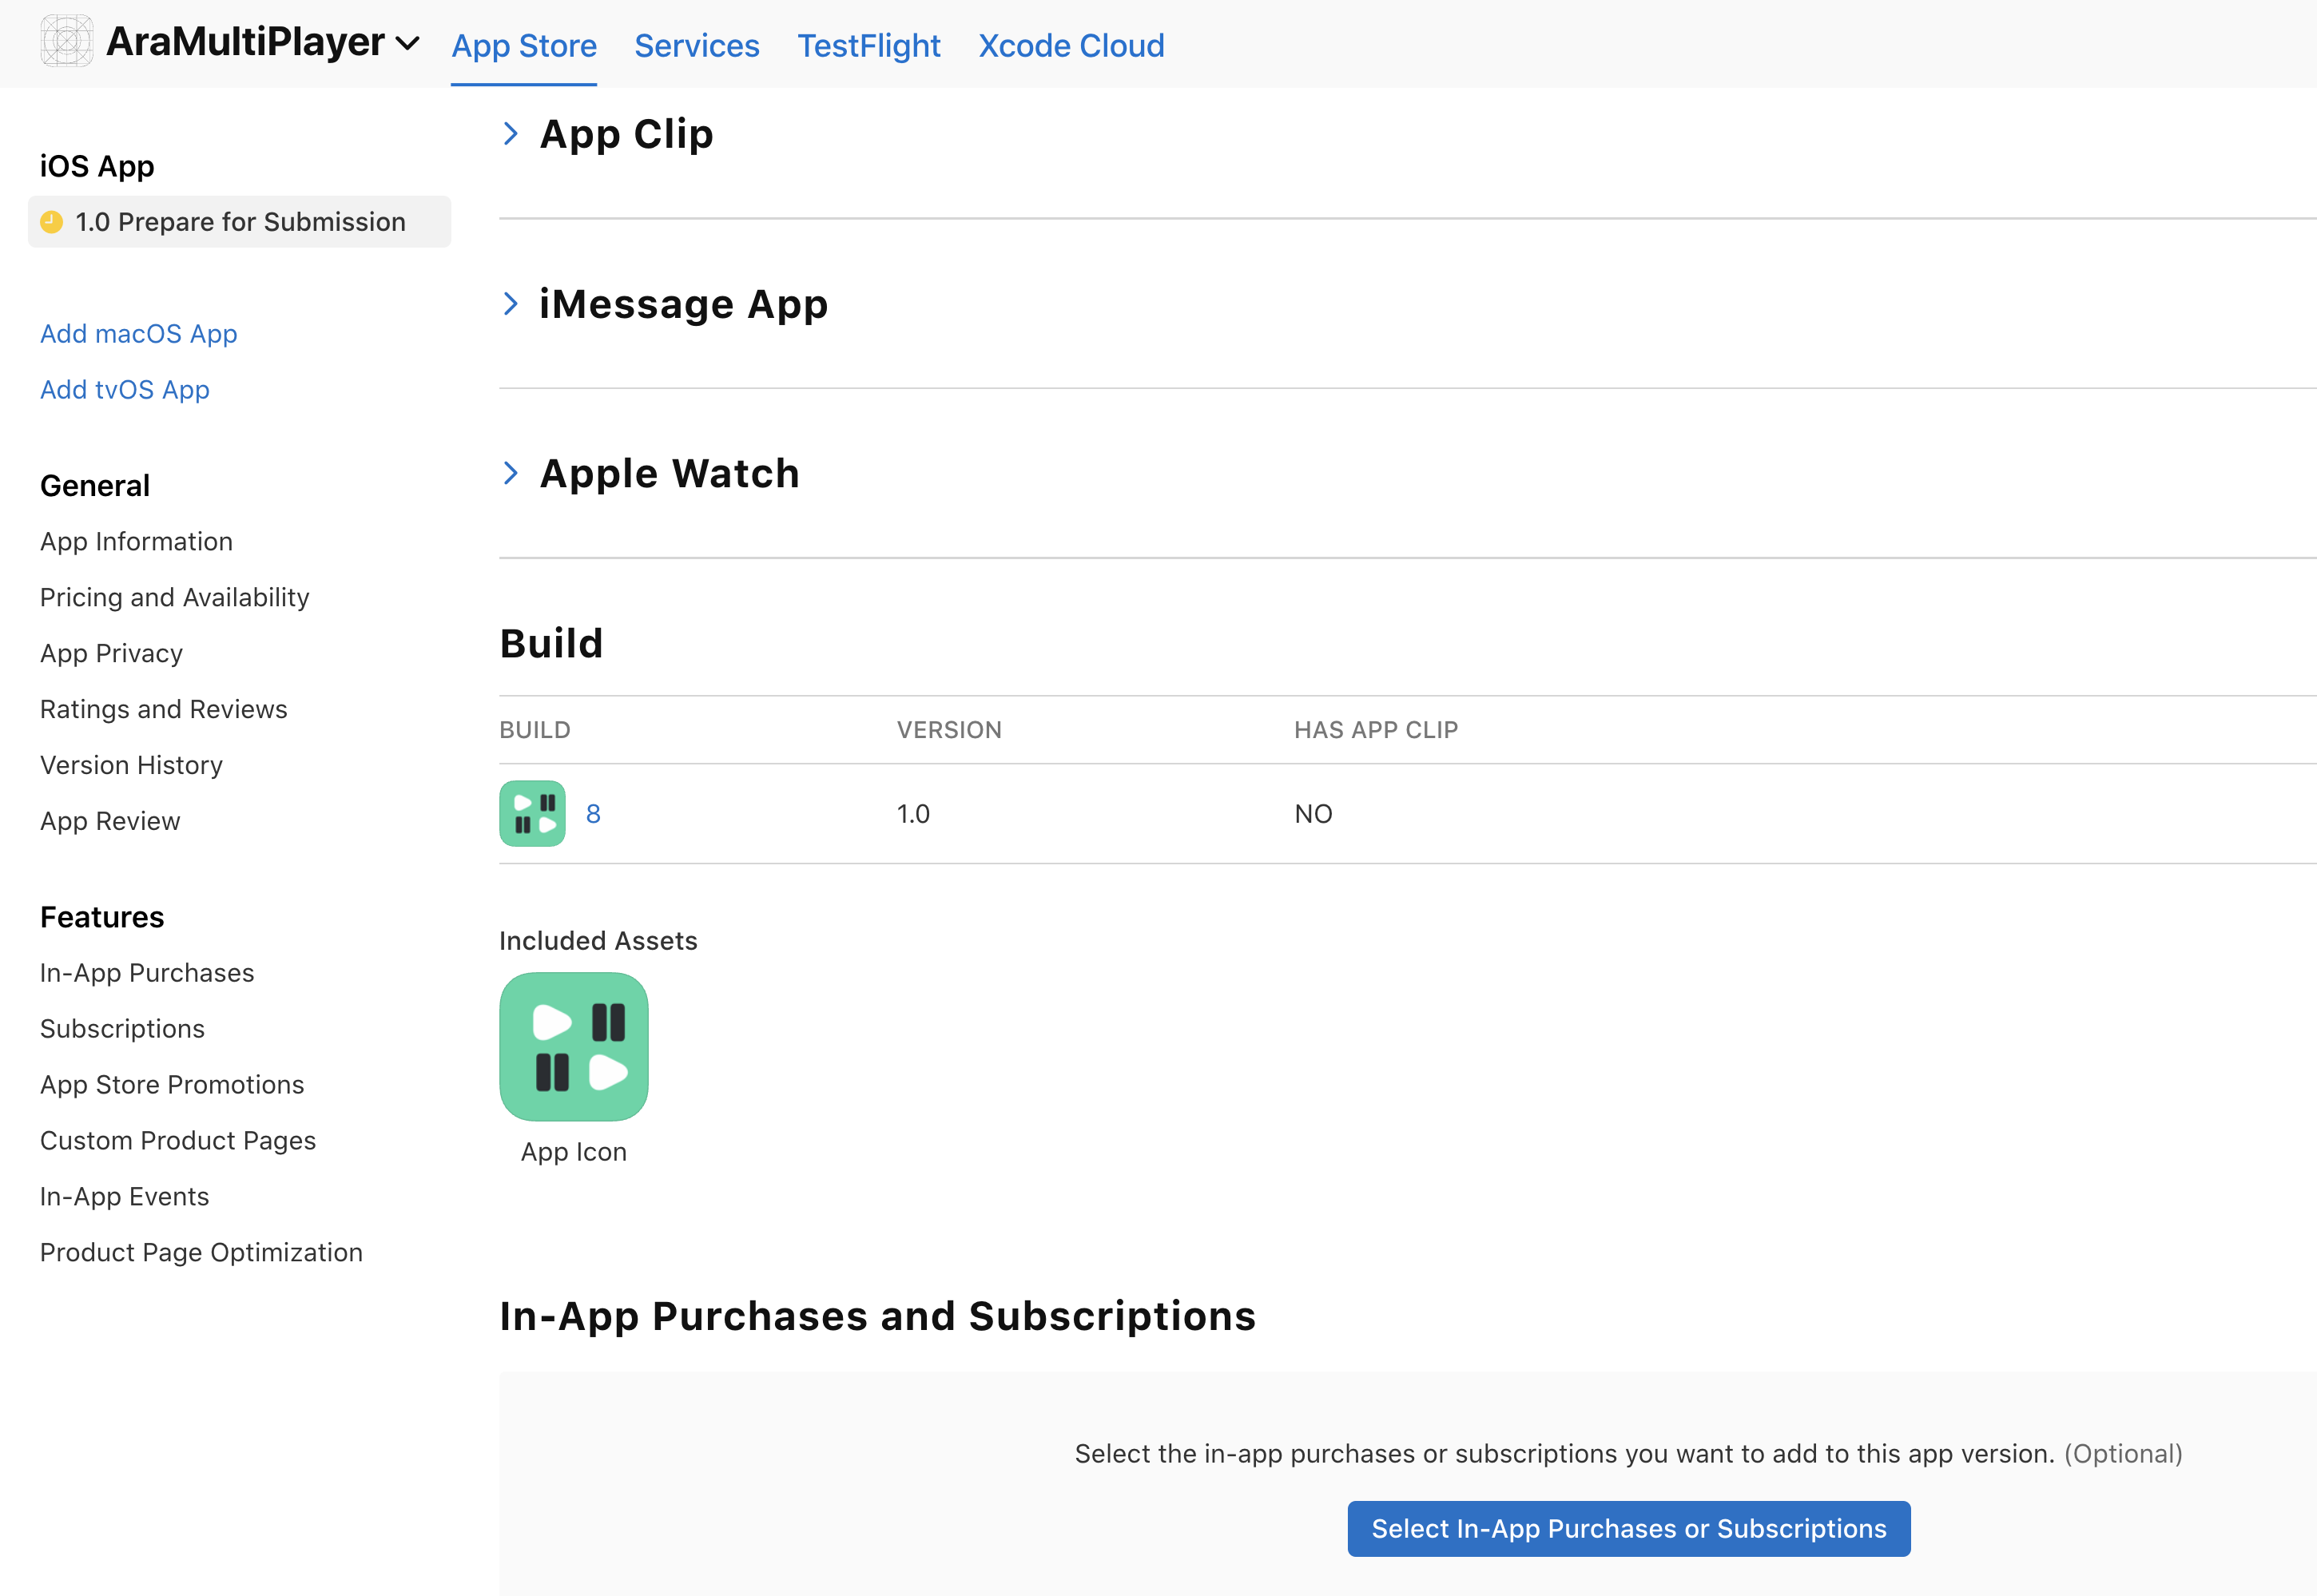This screenshot has width=2317, height=1596.
Task: Open the AraMultiPlayer app switcher dropdown
Action: pos(407,43)
